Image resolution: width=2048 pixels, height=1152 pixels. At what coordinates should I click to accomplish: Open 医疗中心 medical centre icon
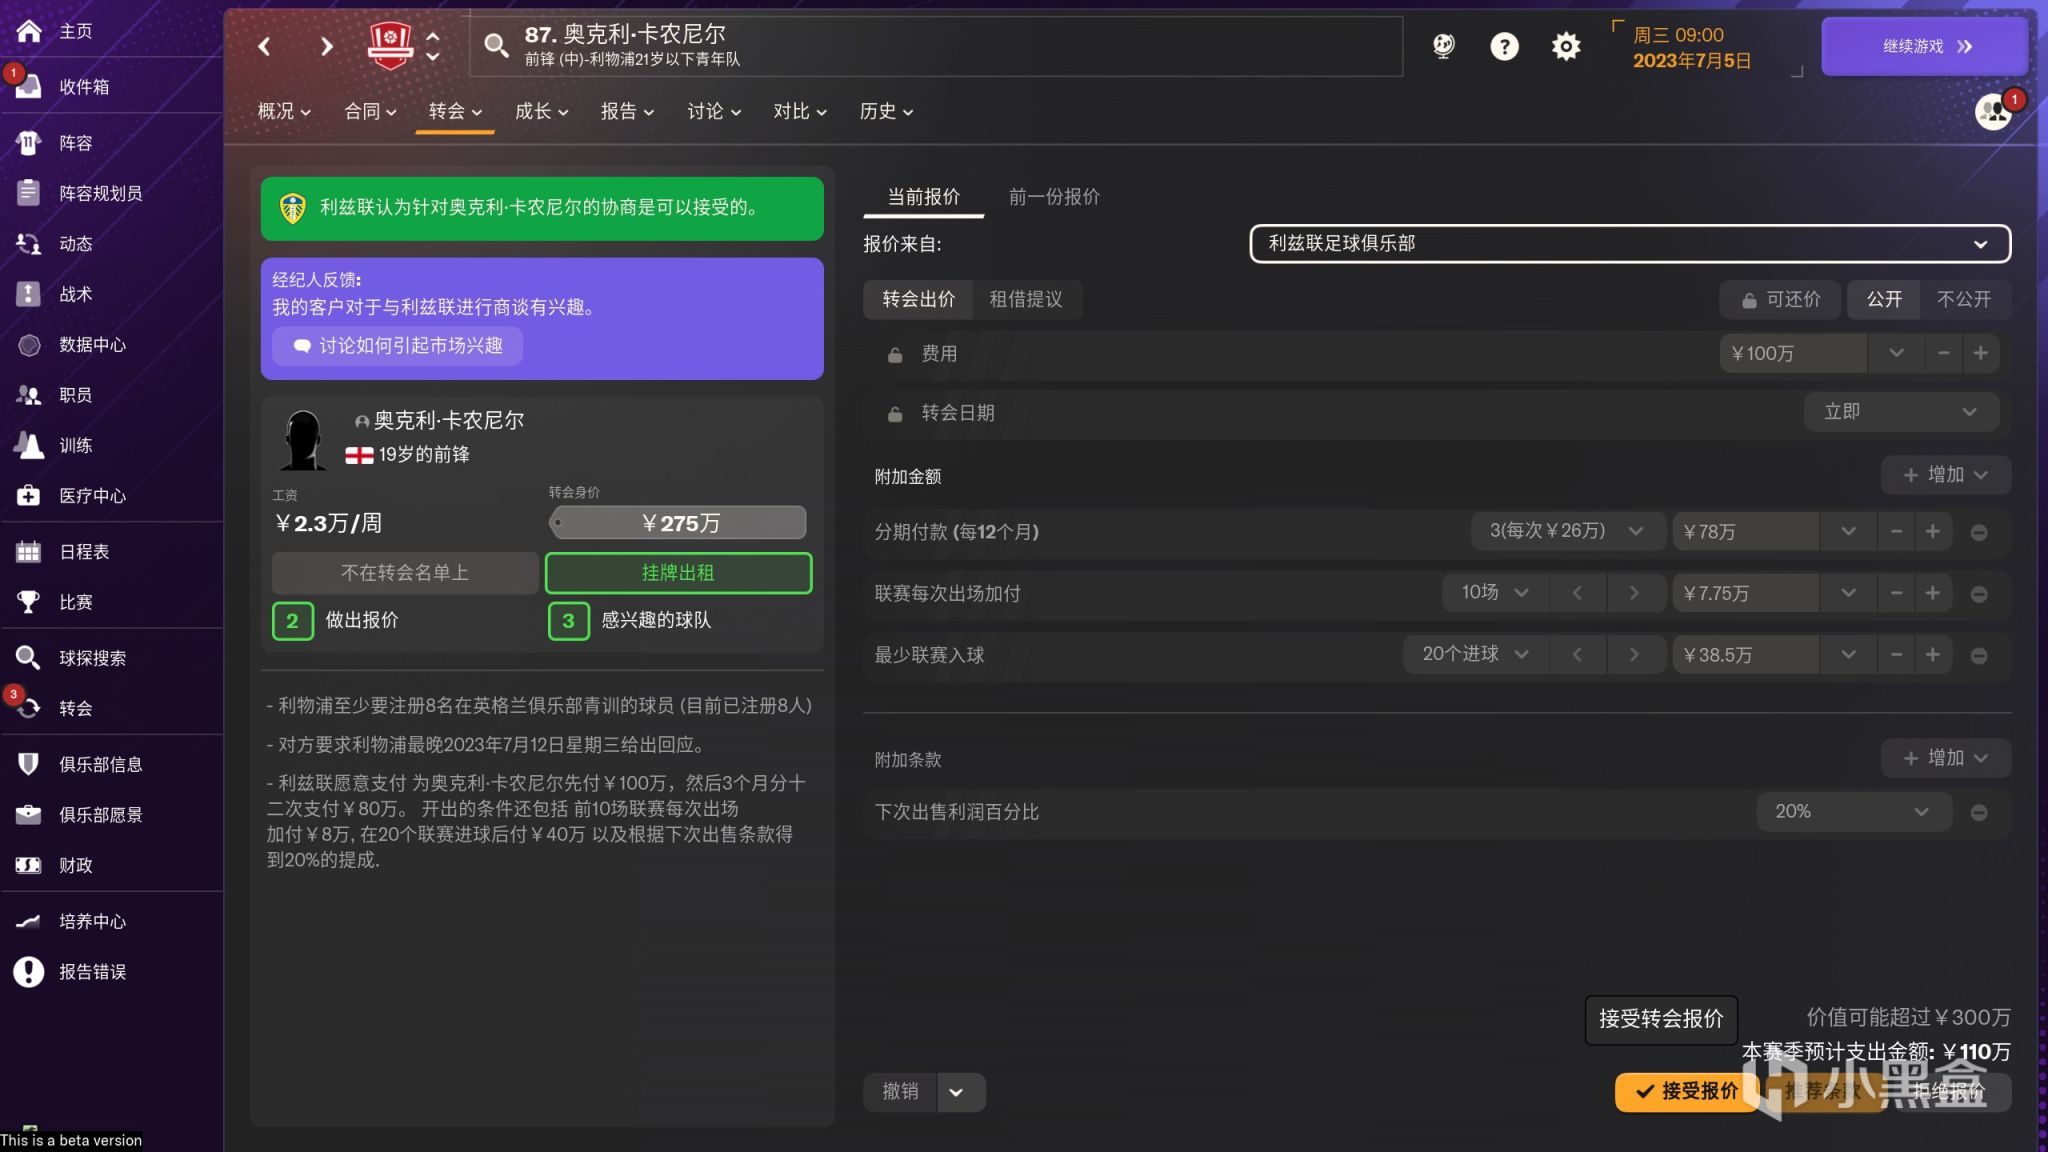pos(29,496)
